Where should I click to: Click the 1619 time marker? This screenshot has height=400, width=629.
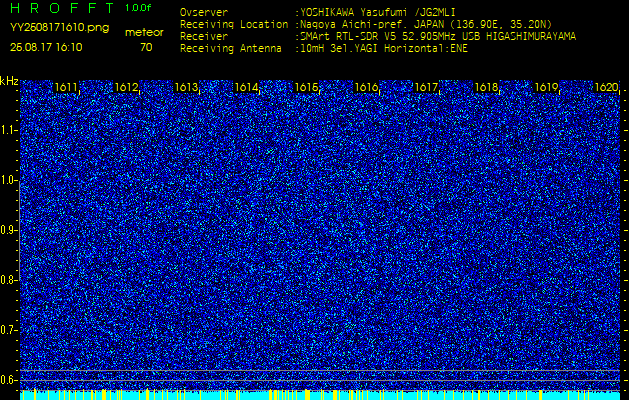tap(546, 87)
